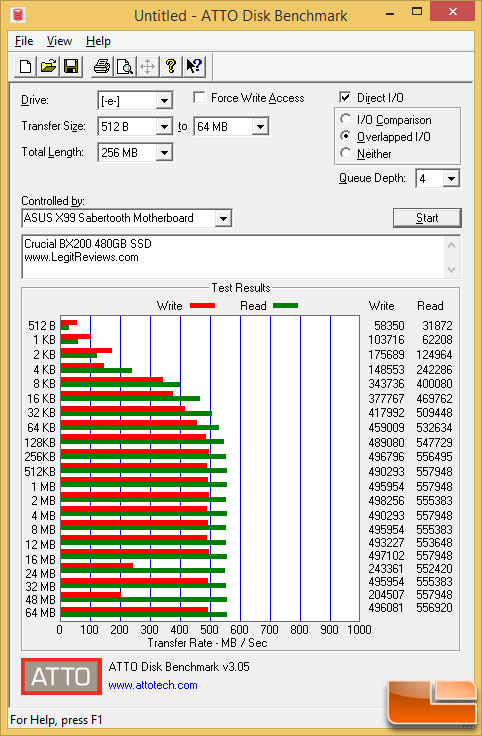This screenshot has width=482, height=736.
Task: Visit the www.attotech.com link
Action: (153, 685)
